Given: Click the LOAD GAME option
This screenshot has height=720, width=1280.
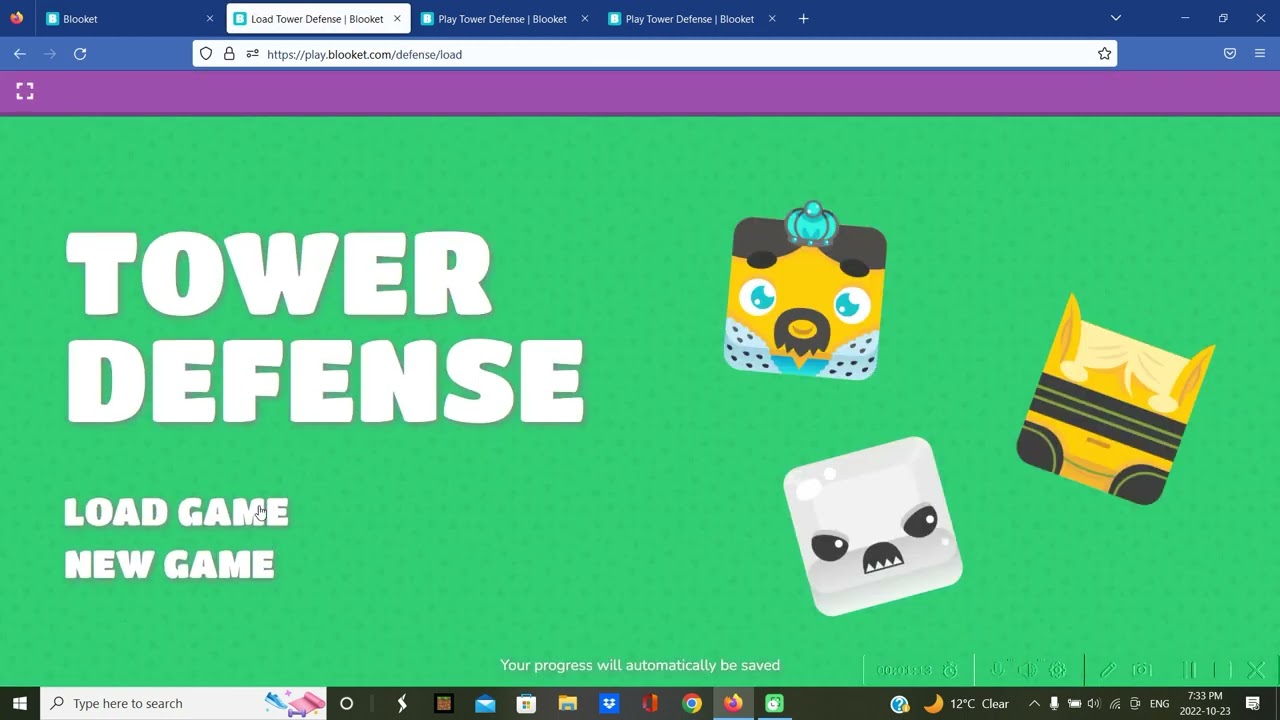Looking at the screenshot, I should pos(176,512).
